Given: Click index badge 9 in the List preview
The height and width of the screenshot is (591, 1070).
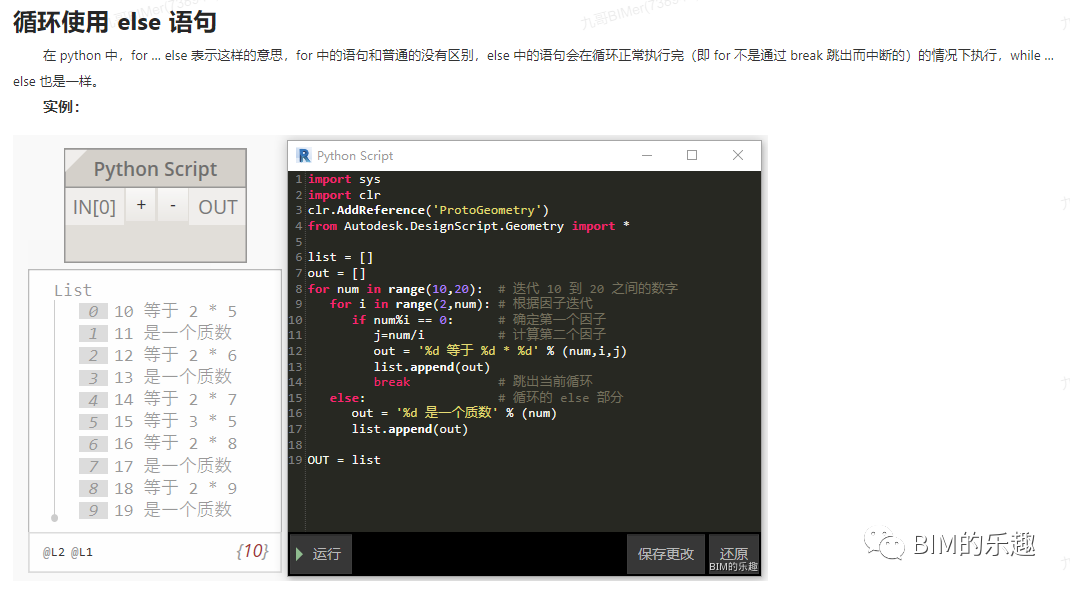Looking at the screenshot, I should click(92, 509).
